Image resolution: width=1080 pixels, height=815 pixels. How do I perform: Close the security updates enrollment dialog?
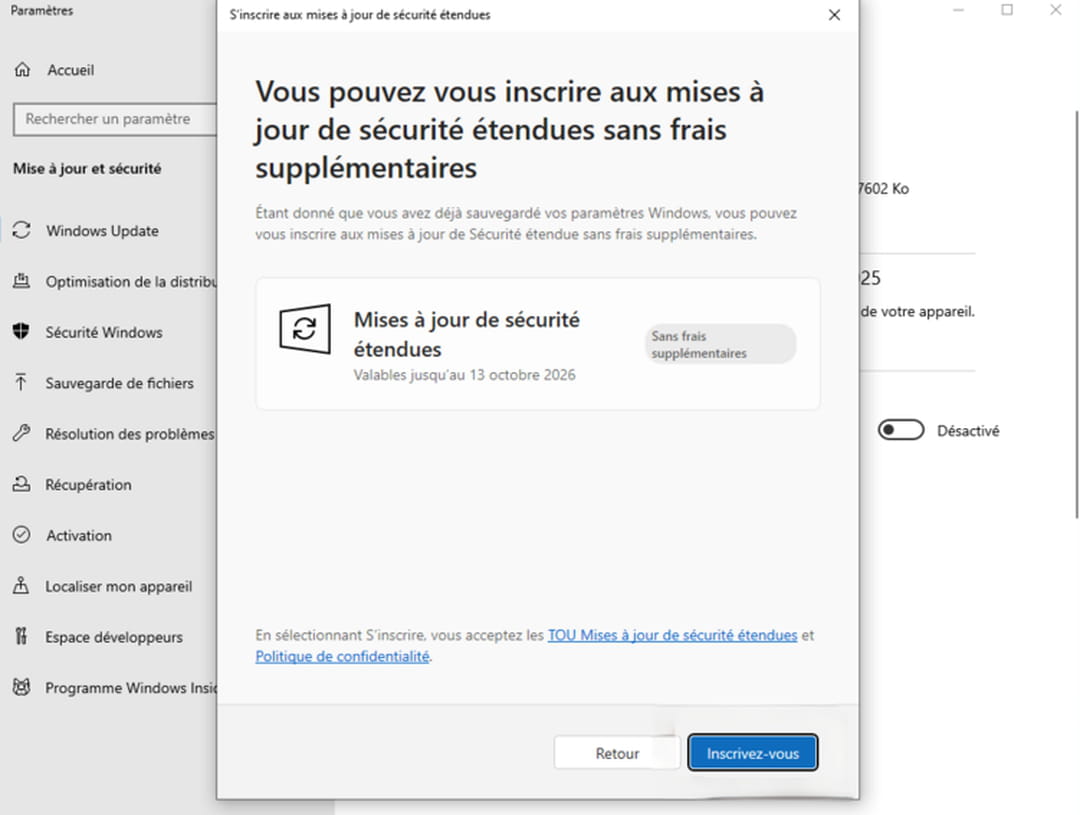835,15
